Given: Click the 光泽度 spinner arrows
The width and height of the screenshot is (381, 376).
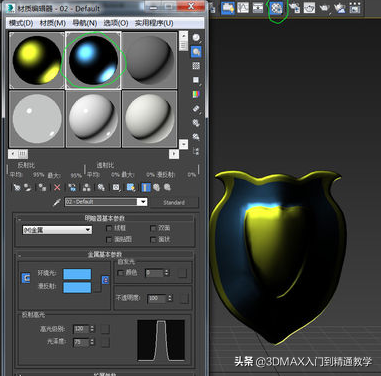Looking at the screenshot, I should point(92,342).
